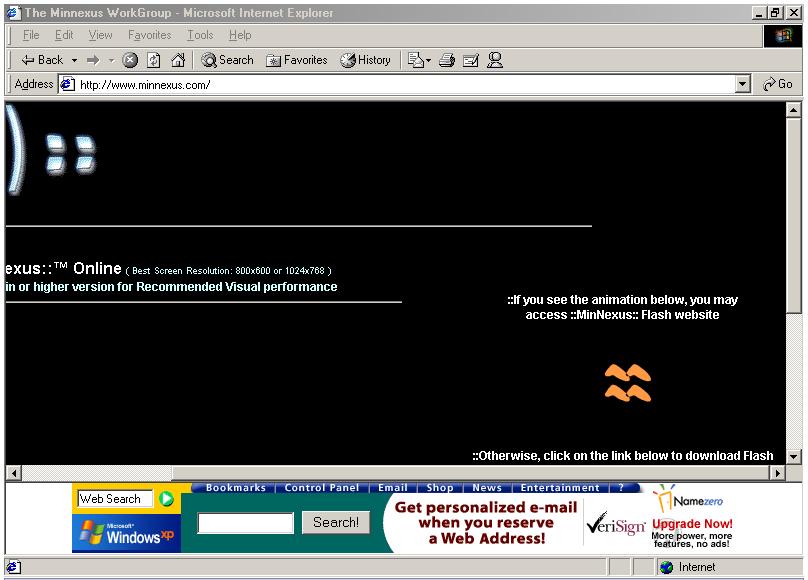Open the Messenger person icon
Viewport: 808px width, 580px height.
495,60
